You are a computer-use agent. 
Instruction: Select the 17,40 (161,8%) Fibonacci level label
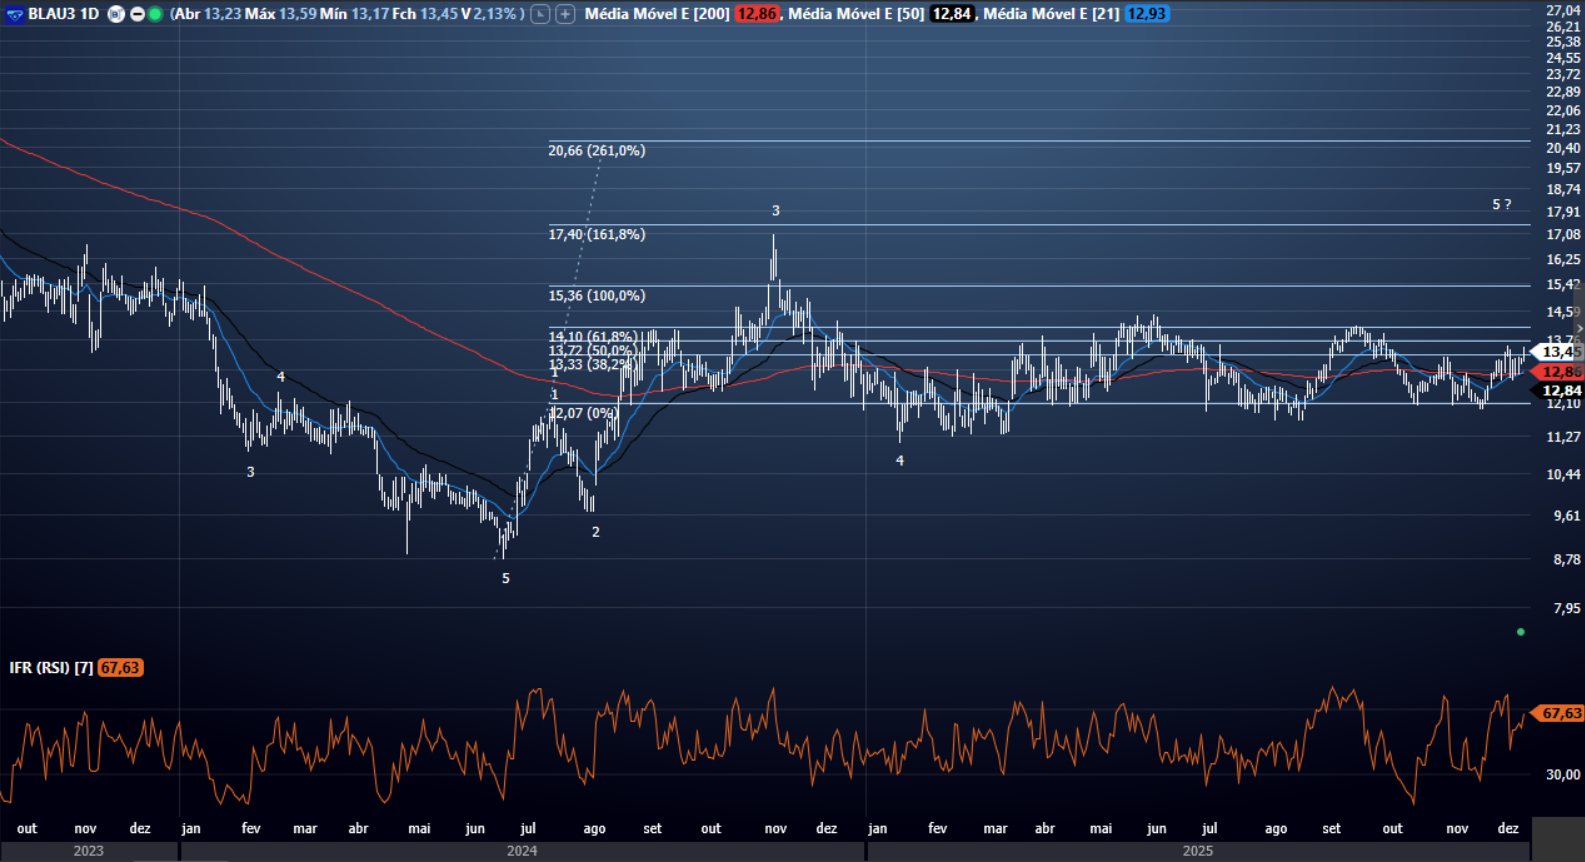tap(596, 234)
